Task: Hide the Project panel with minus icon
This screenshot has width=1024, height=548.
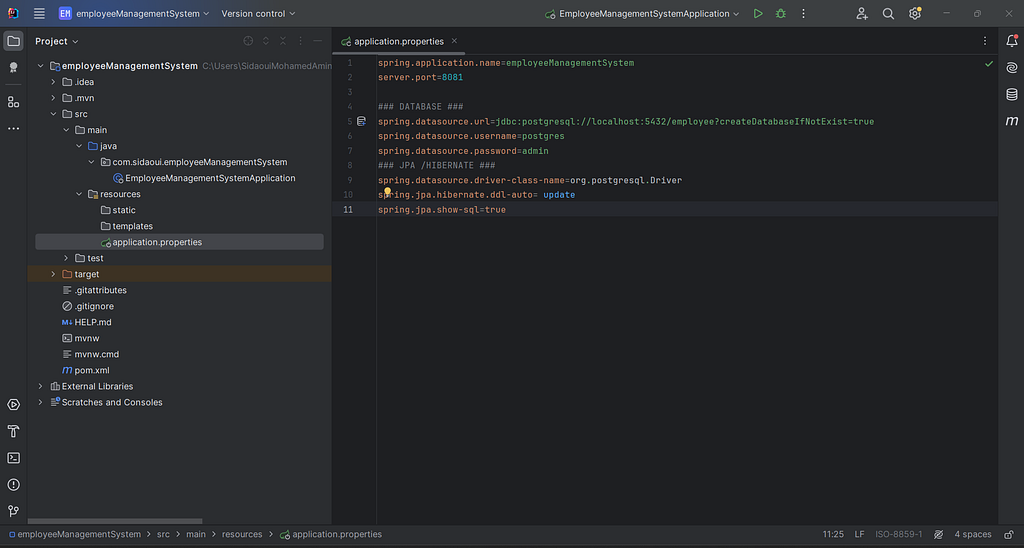Action: (x=318, y=41)
